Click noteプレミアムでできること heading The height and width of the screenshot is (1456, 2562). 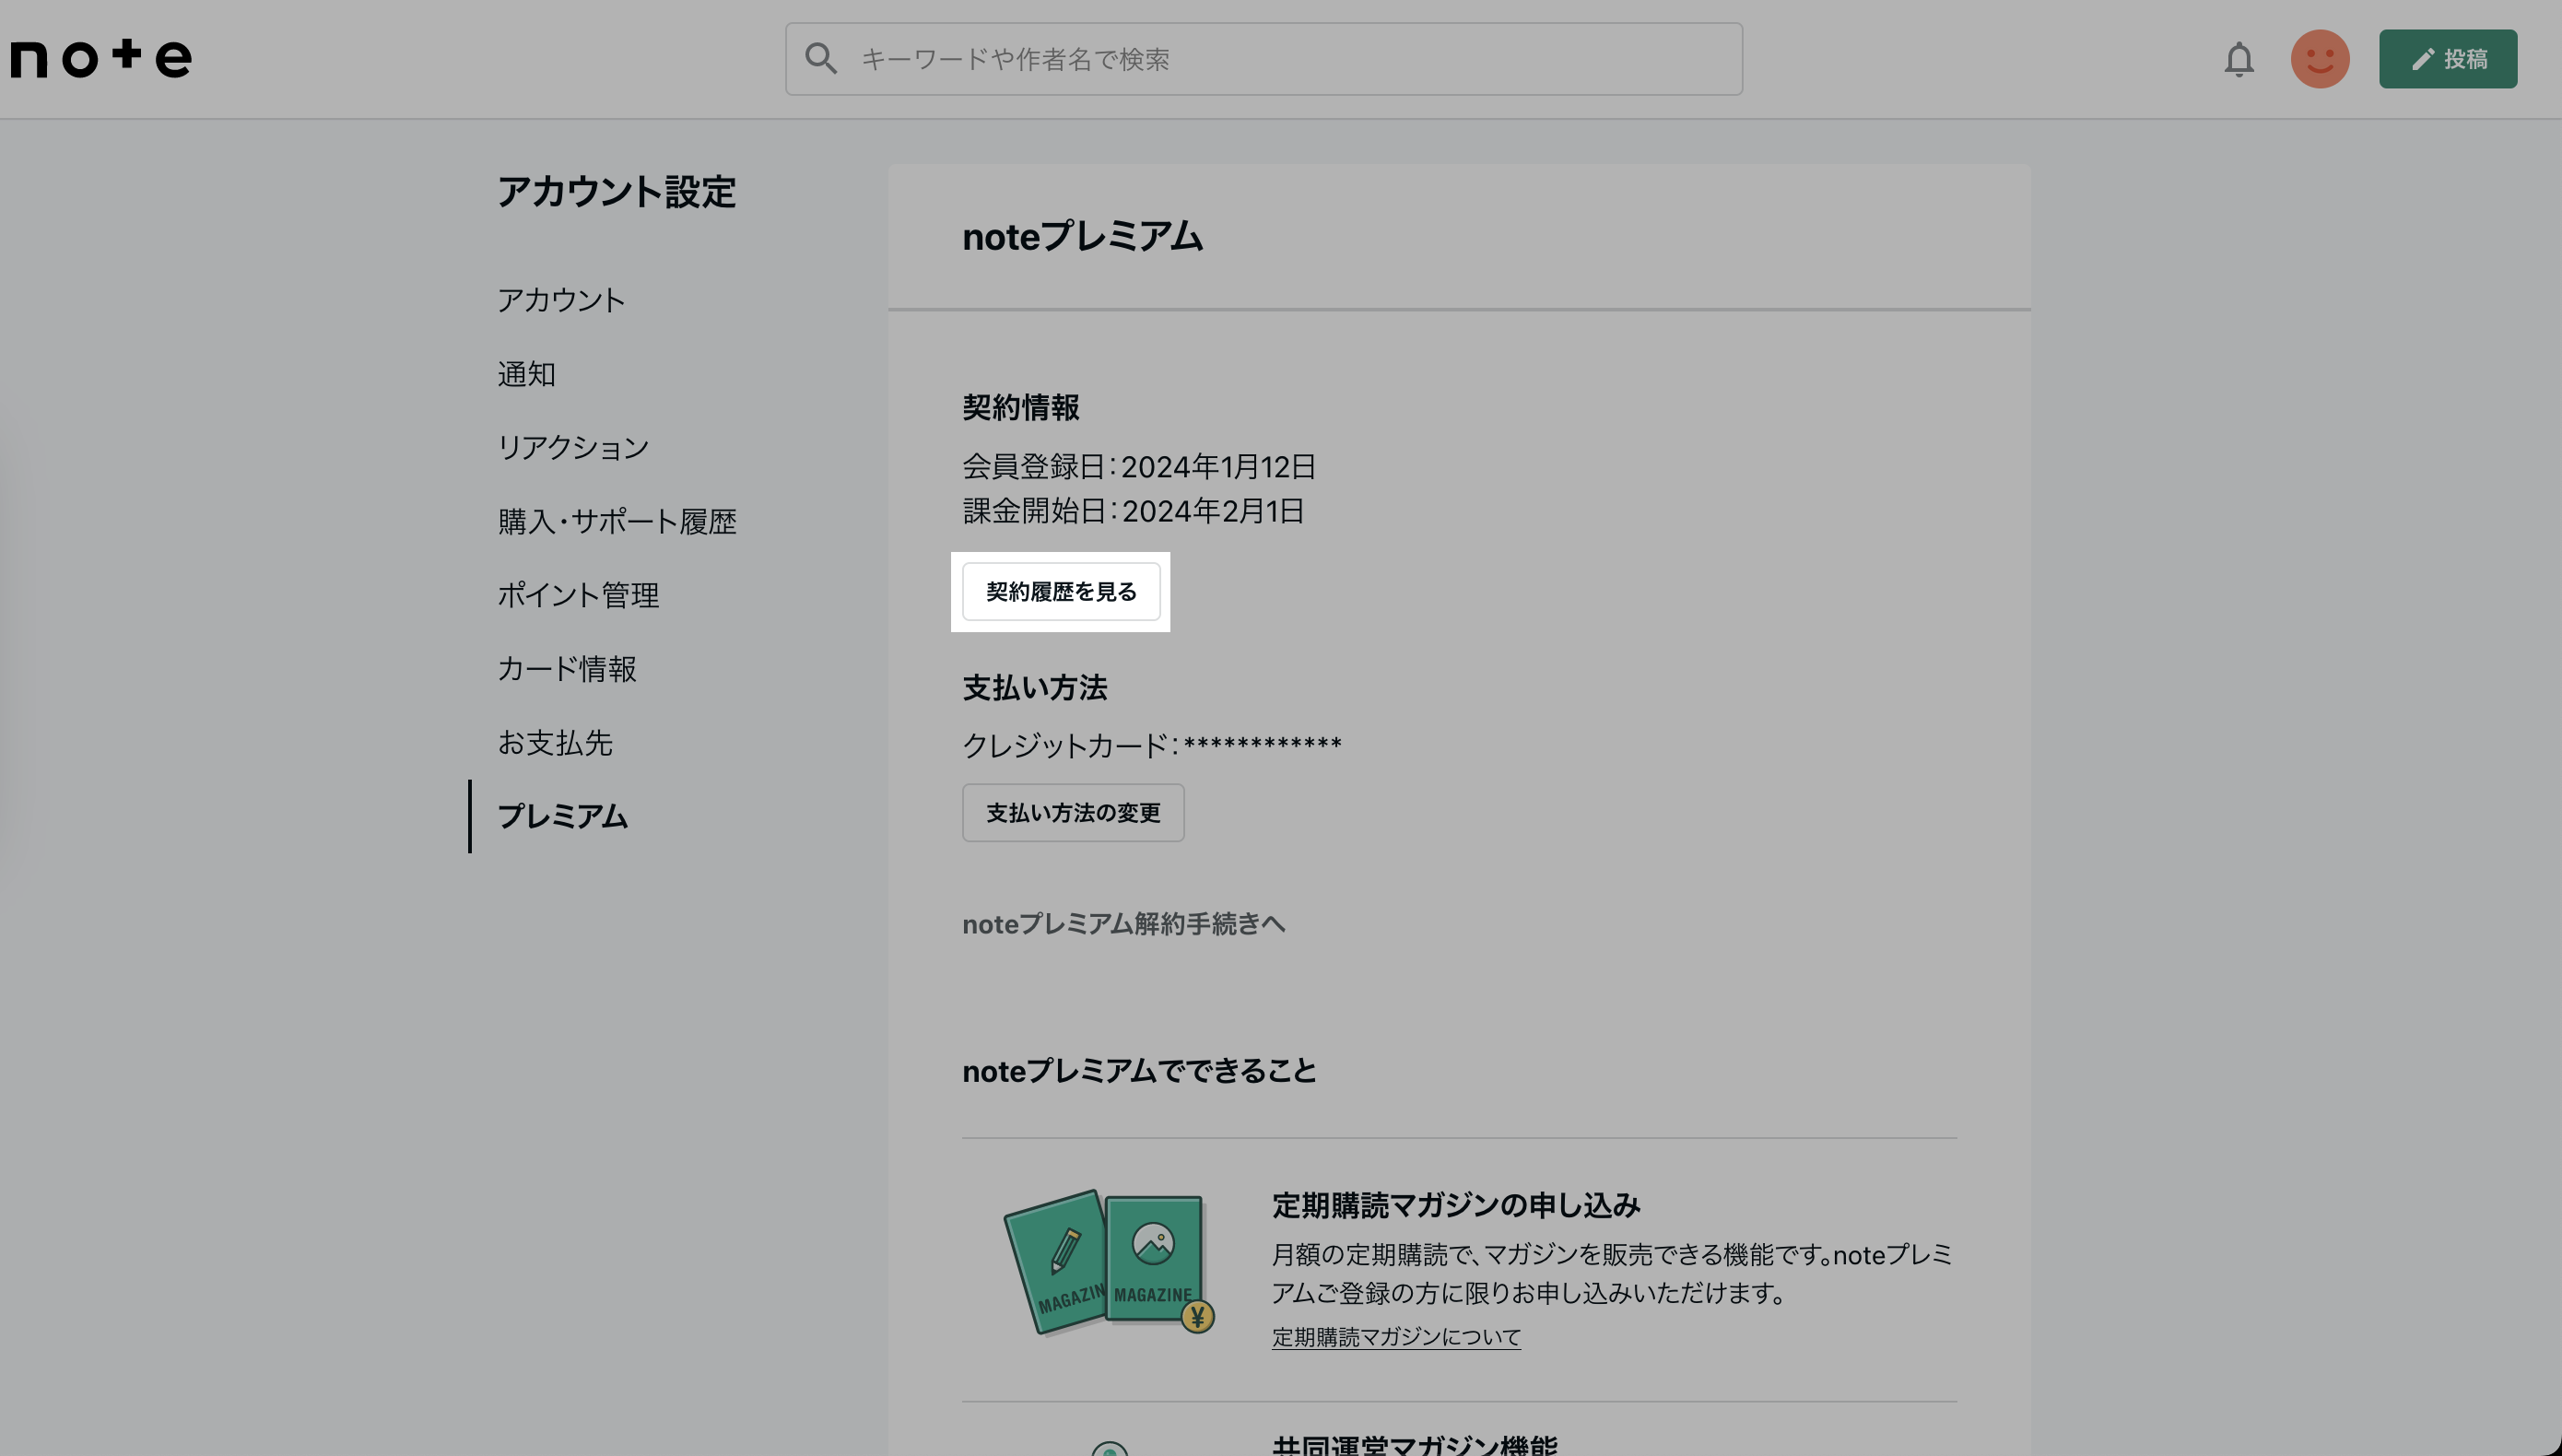[x=1139, y=1071]
